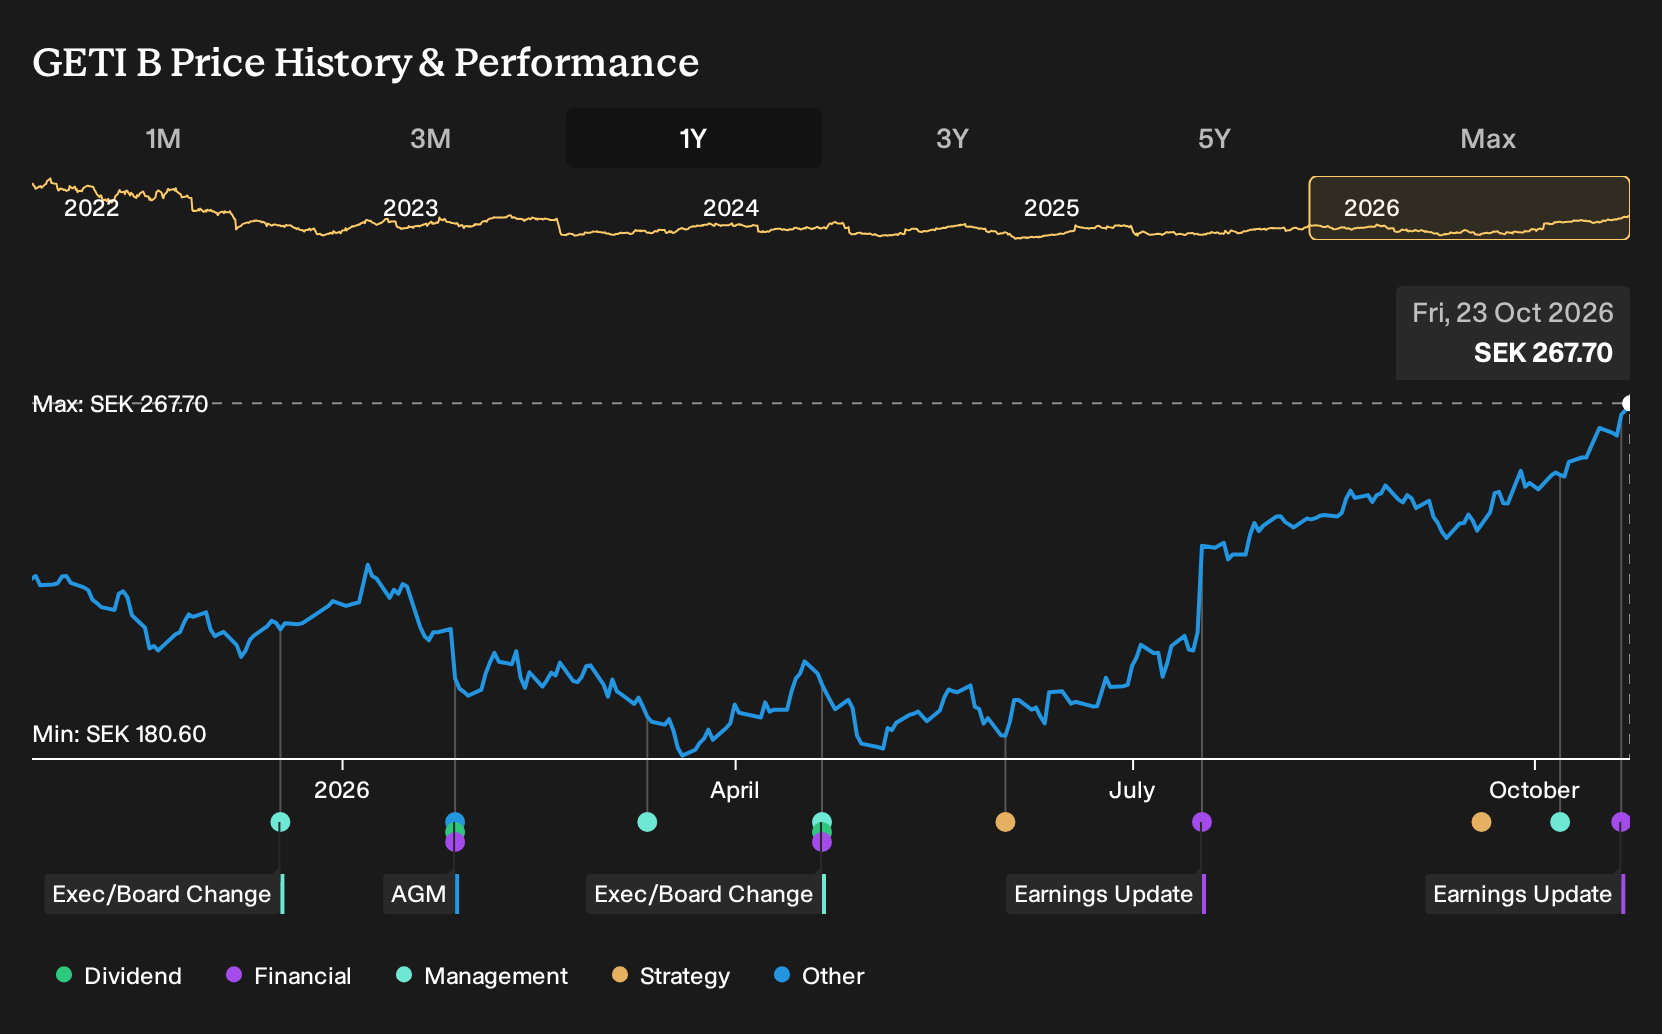This screenshot has height=1034, width=1662.
Task: Click the white endpoint marker on price line
Action: pyautogui.click(x=1627, y=403)
